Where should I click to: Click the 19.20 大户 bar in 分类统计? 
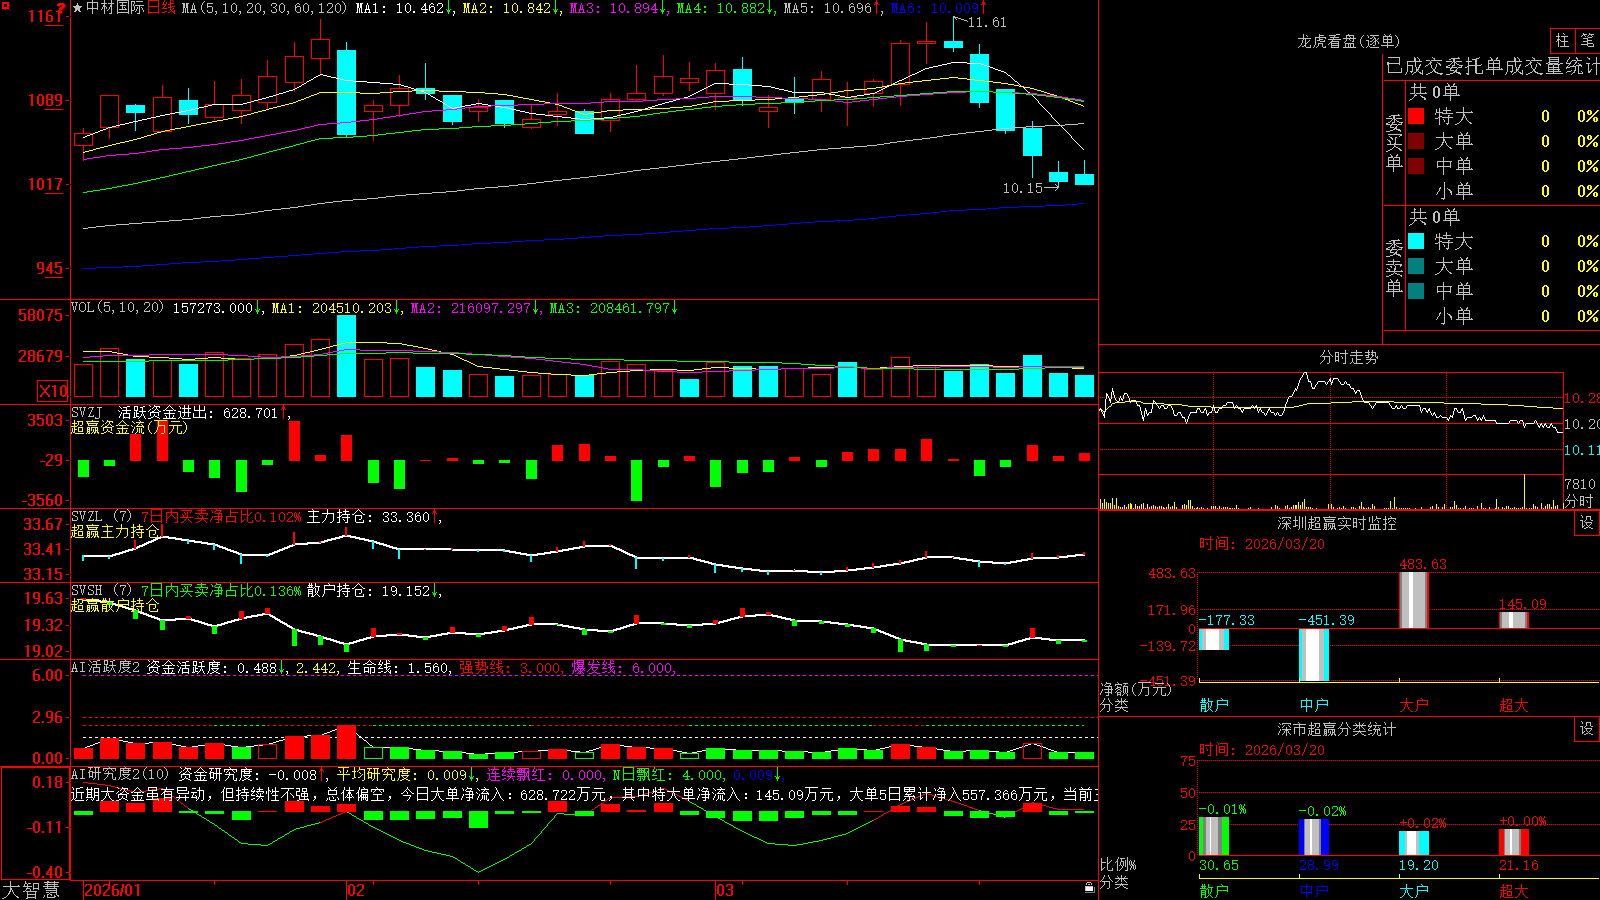click(1413, 843)
